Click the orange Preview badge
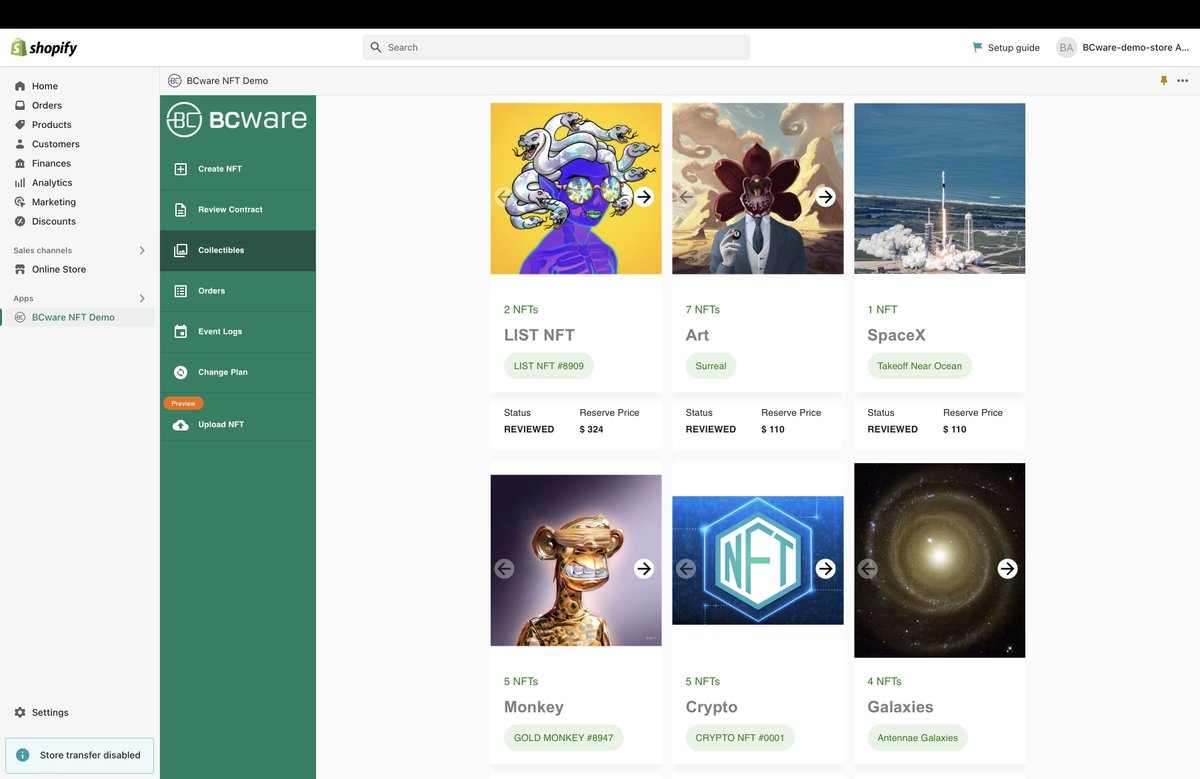Screen dimensions: 1200x779 tap(183, 403)
